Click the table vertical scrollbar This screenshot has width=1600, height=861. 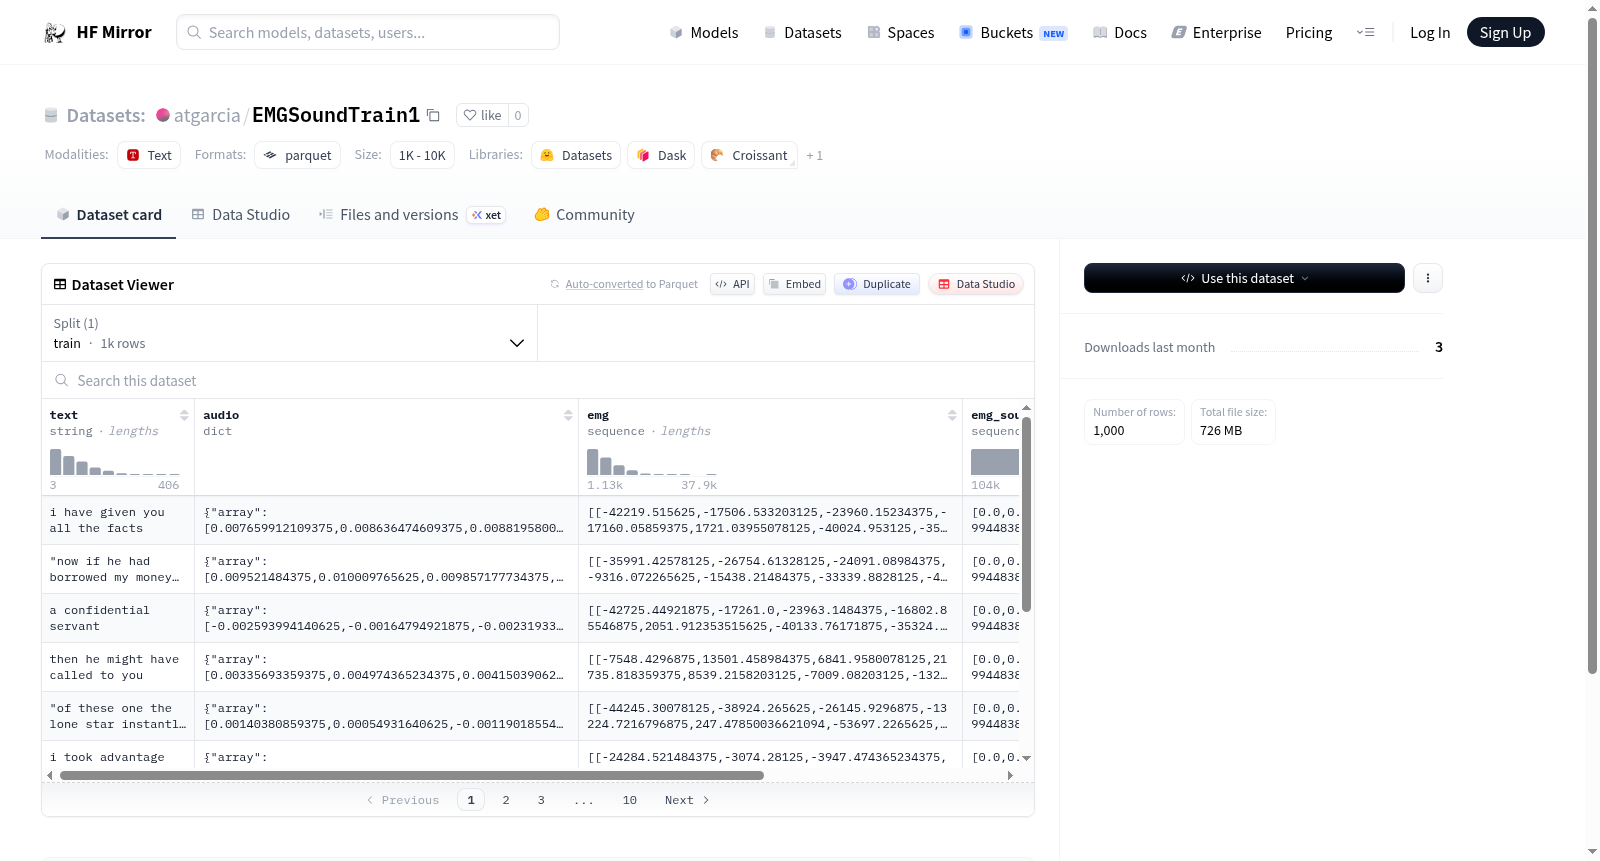pyautogui.click(x=1026, y=514)
